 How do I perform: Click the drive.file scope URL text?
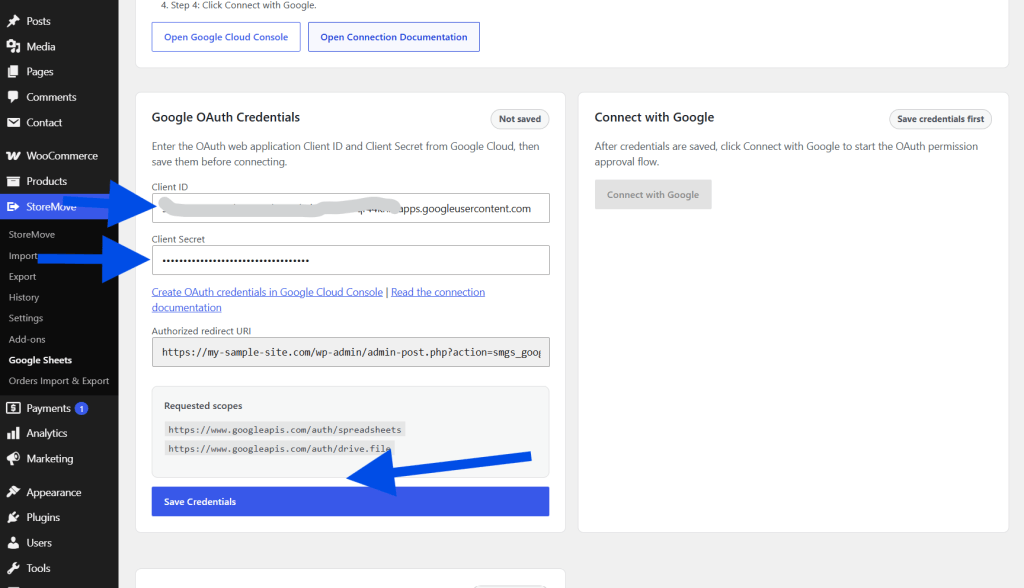click(280, 448)
